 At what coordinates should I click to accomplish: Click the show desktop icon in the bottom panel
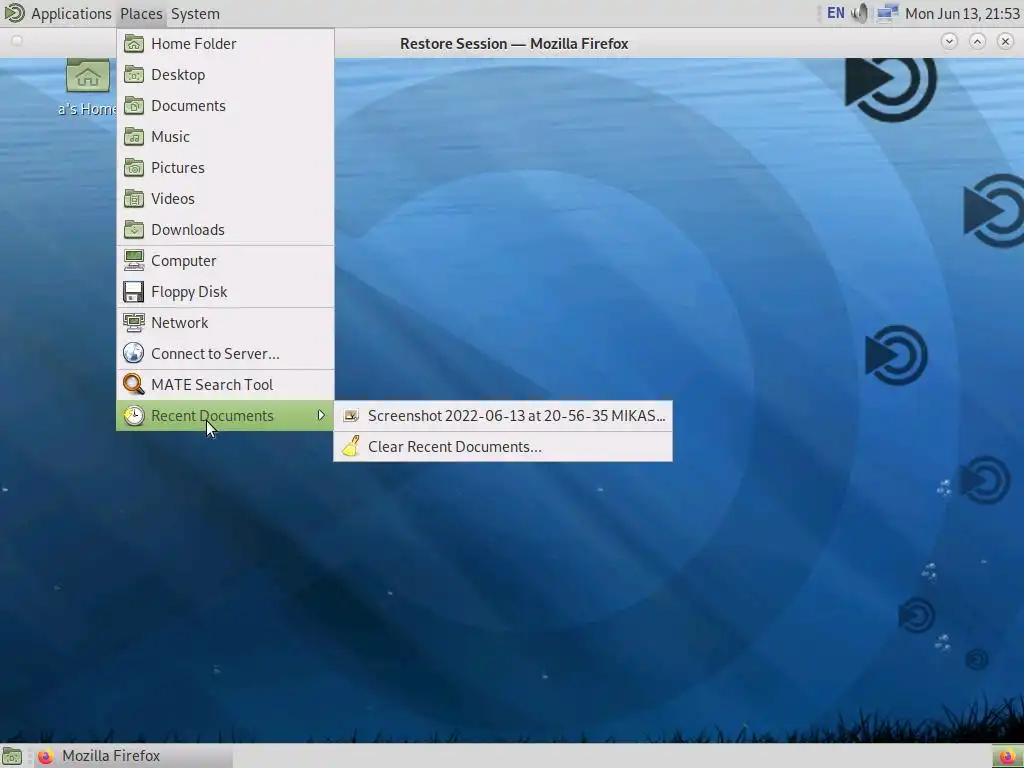(x=12, y=756)
